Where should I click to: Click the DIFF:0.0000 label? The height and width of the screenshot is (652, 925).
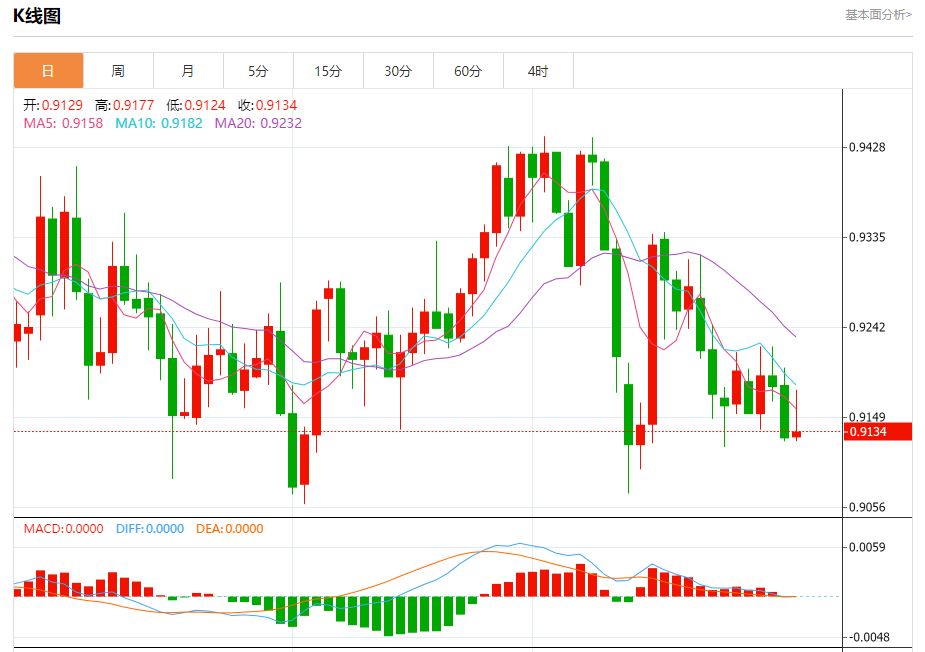(150, 529)
